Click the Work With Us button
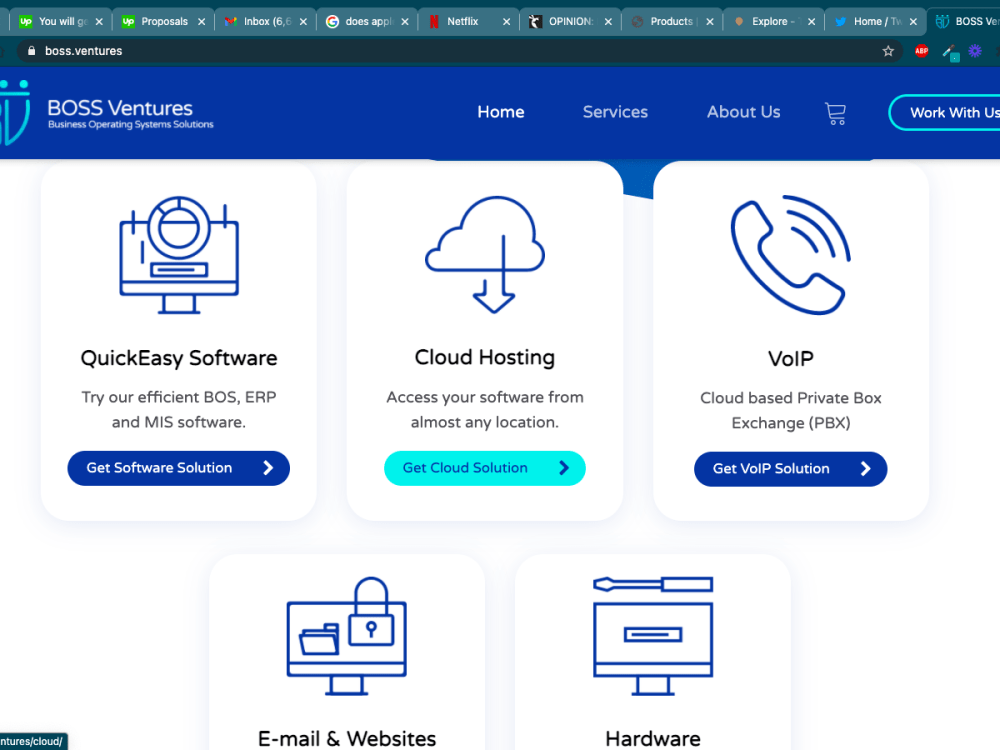The height and width of the screenshot is (750, 1000). click(x=945, y=113)
